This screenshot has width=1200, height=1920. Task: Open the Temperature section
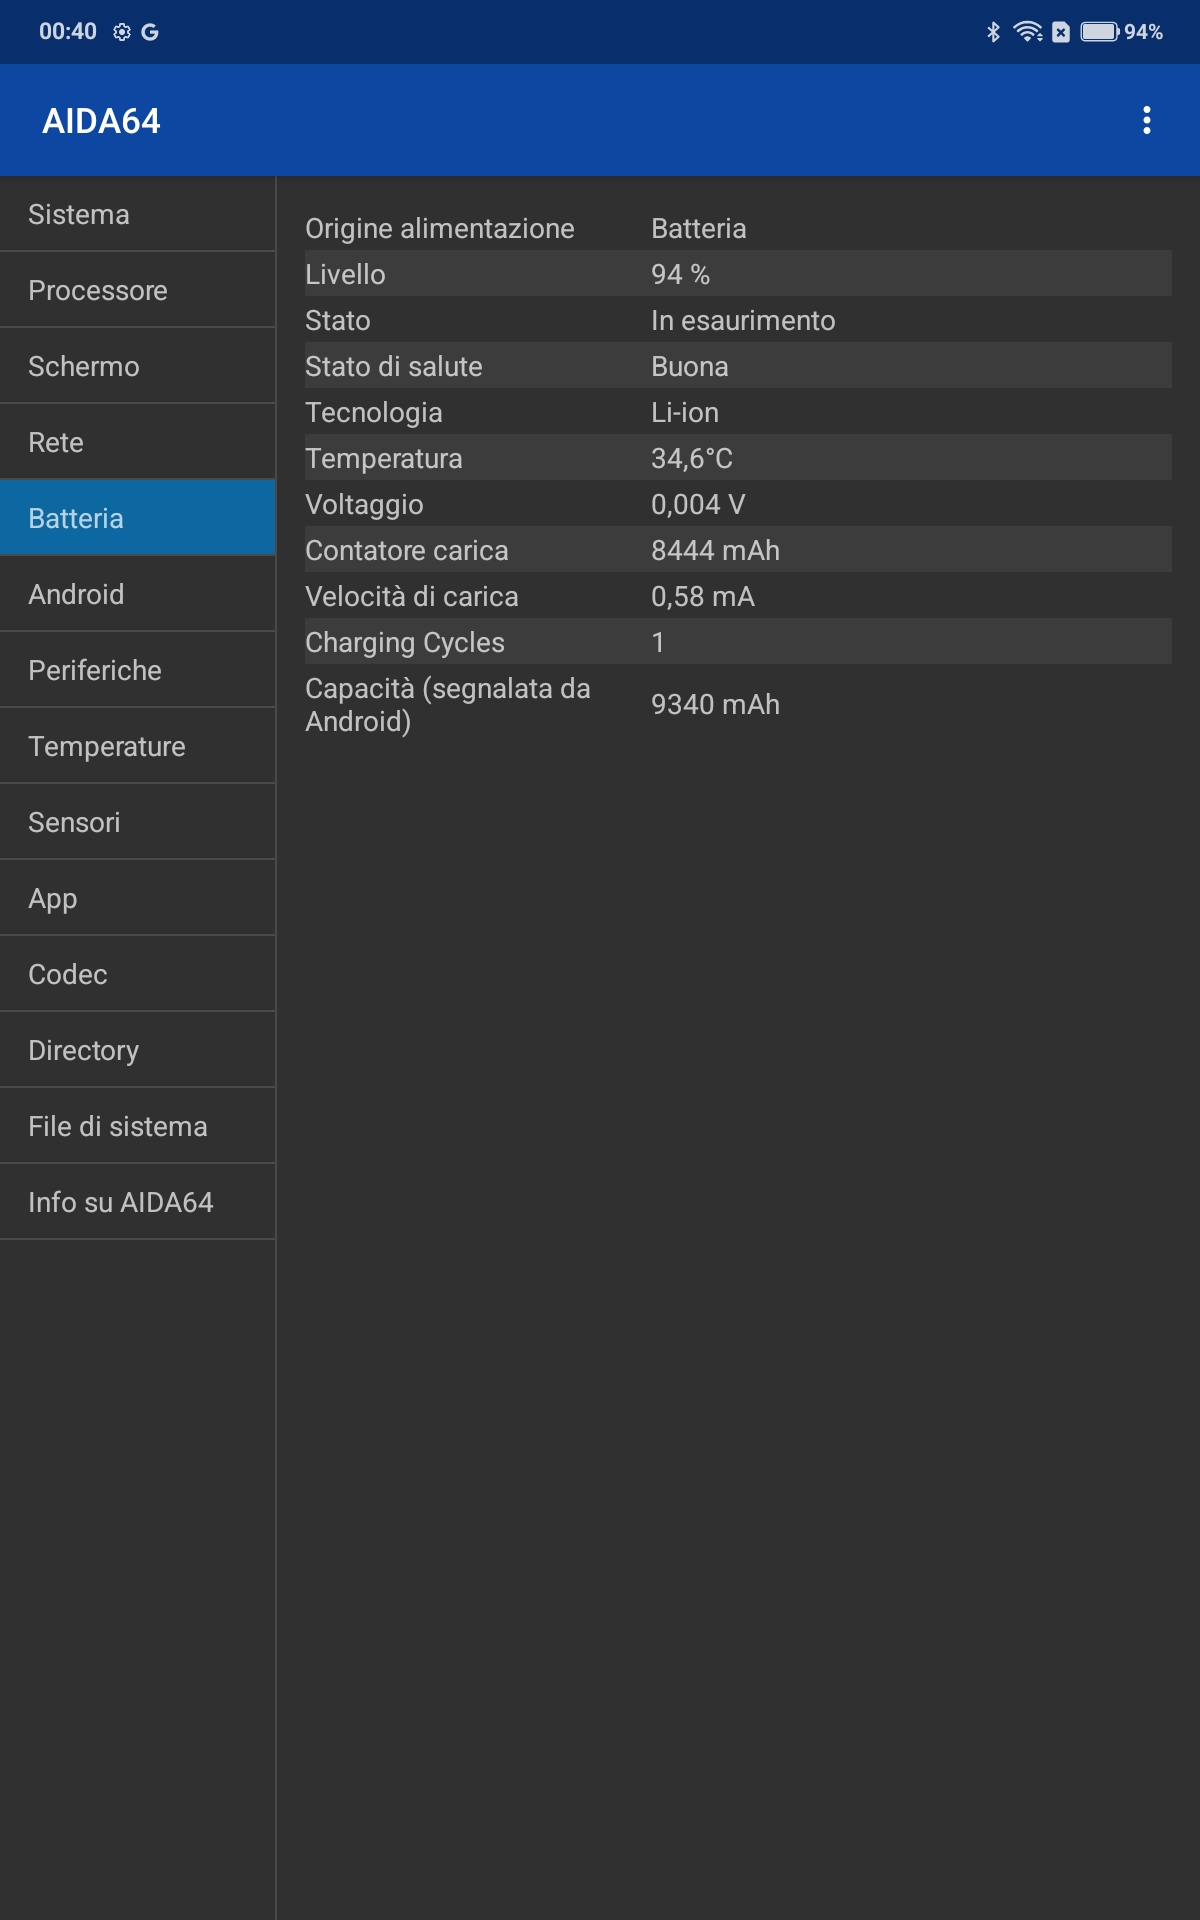tap(138, 746)
